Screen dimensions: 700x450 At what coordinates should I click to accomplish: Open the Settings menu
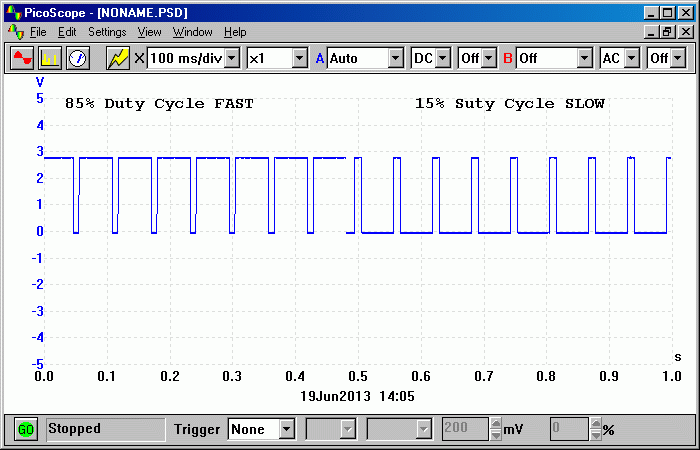[x=107, y=32]
